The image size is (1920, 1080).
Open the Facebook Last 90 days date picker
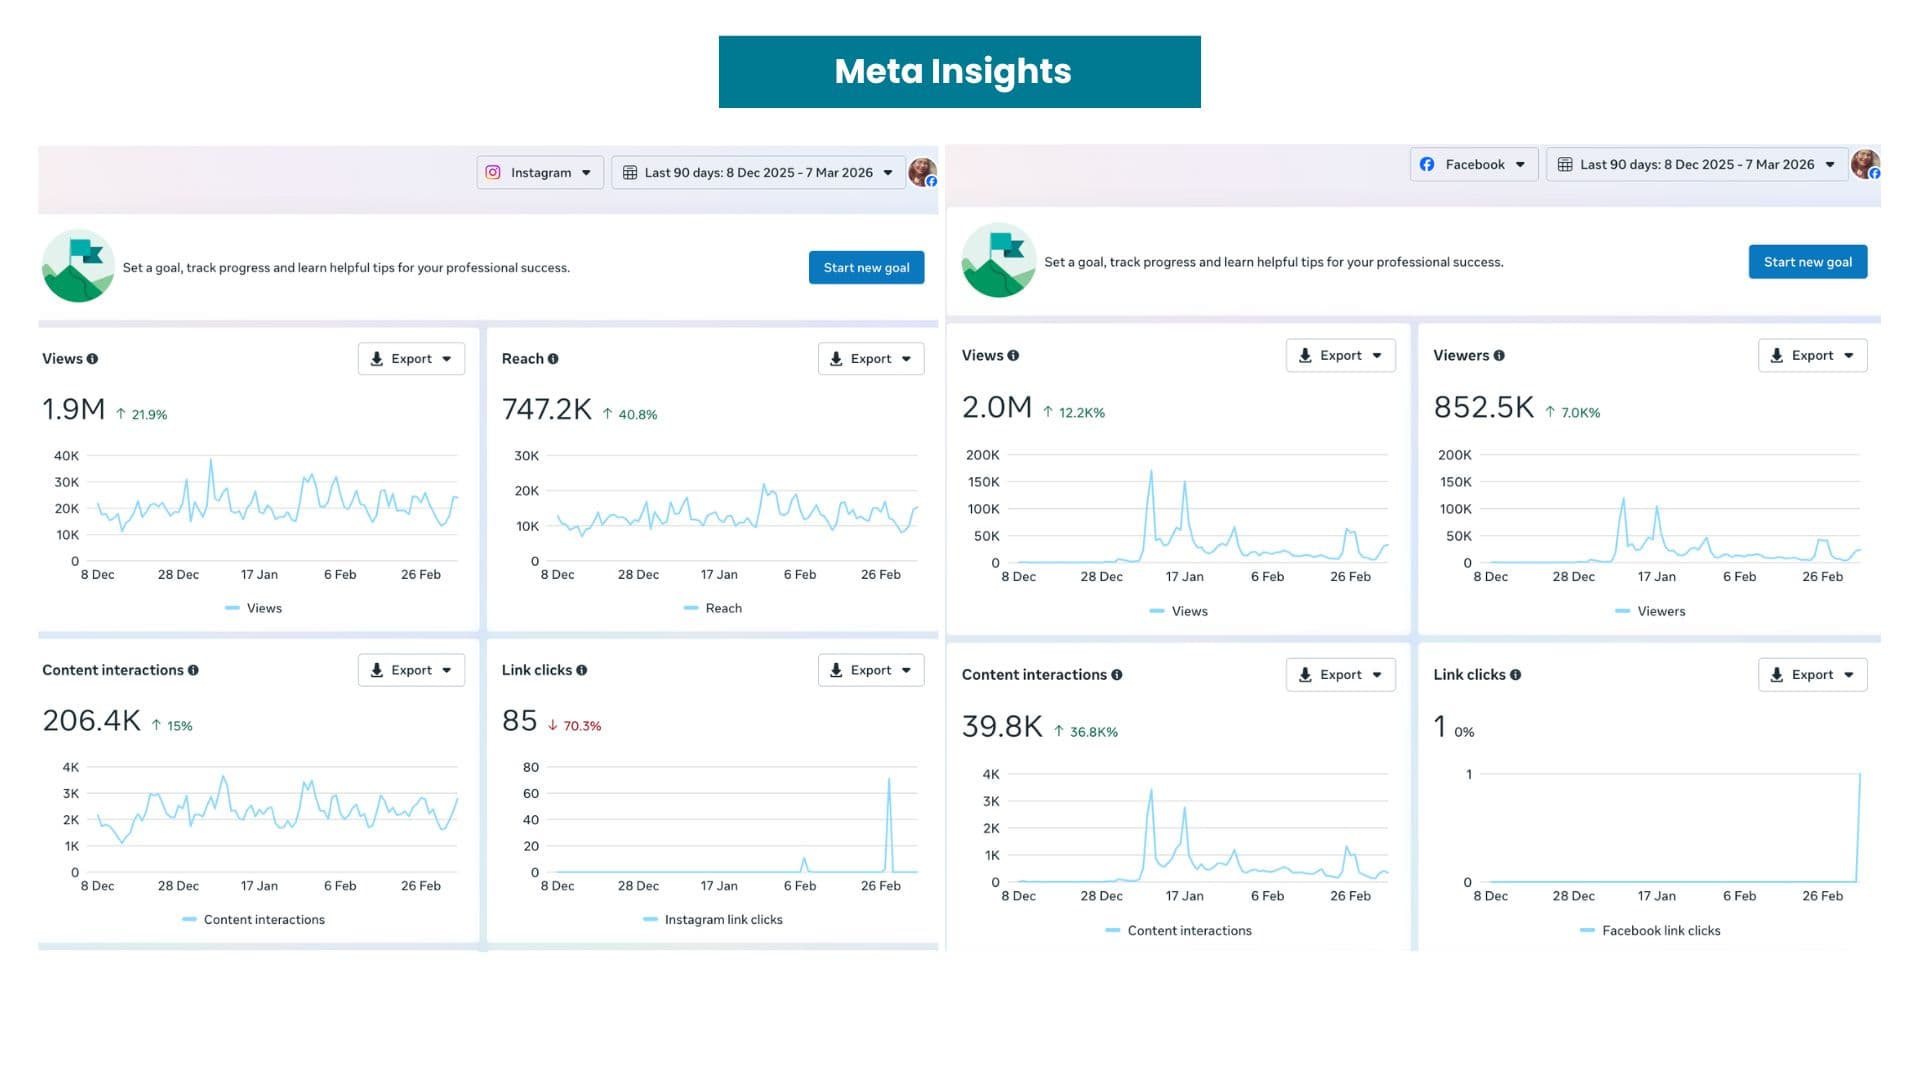pos(1697,164)
